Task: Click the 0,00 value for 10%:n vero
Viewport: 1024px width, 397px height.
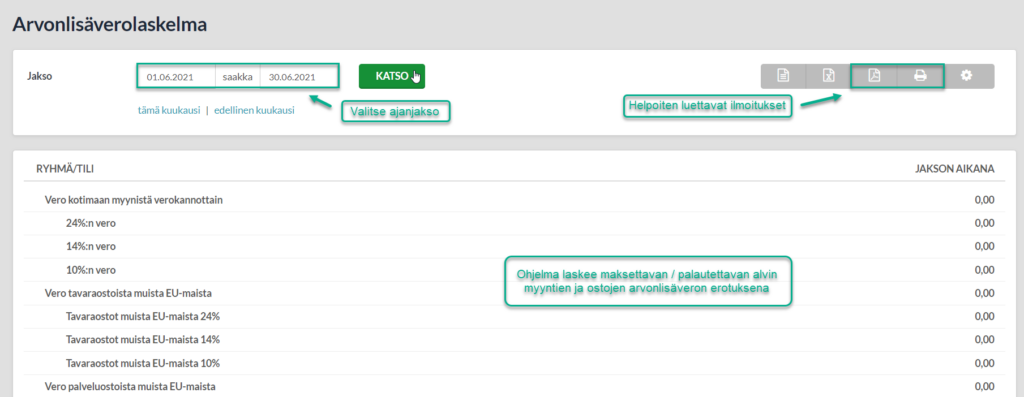Action: pos(984,270)
